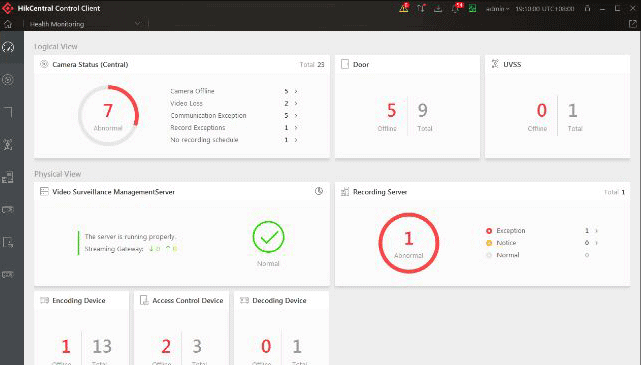Expand Communication Exception row arrow
Screen dimensions: 641x365
tap(296, 116)
